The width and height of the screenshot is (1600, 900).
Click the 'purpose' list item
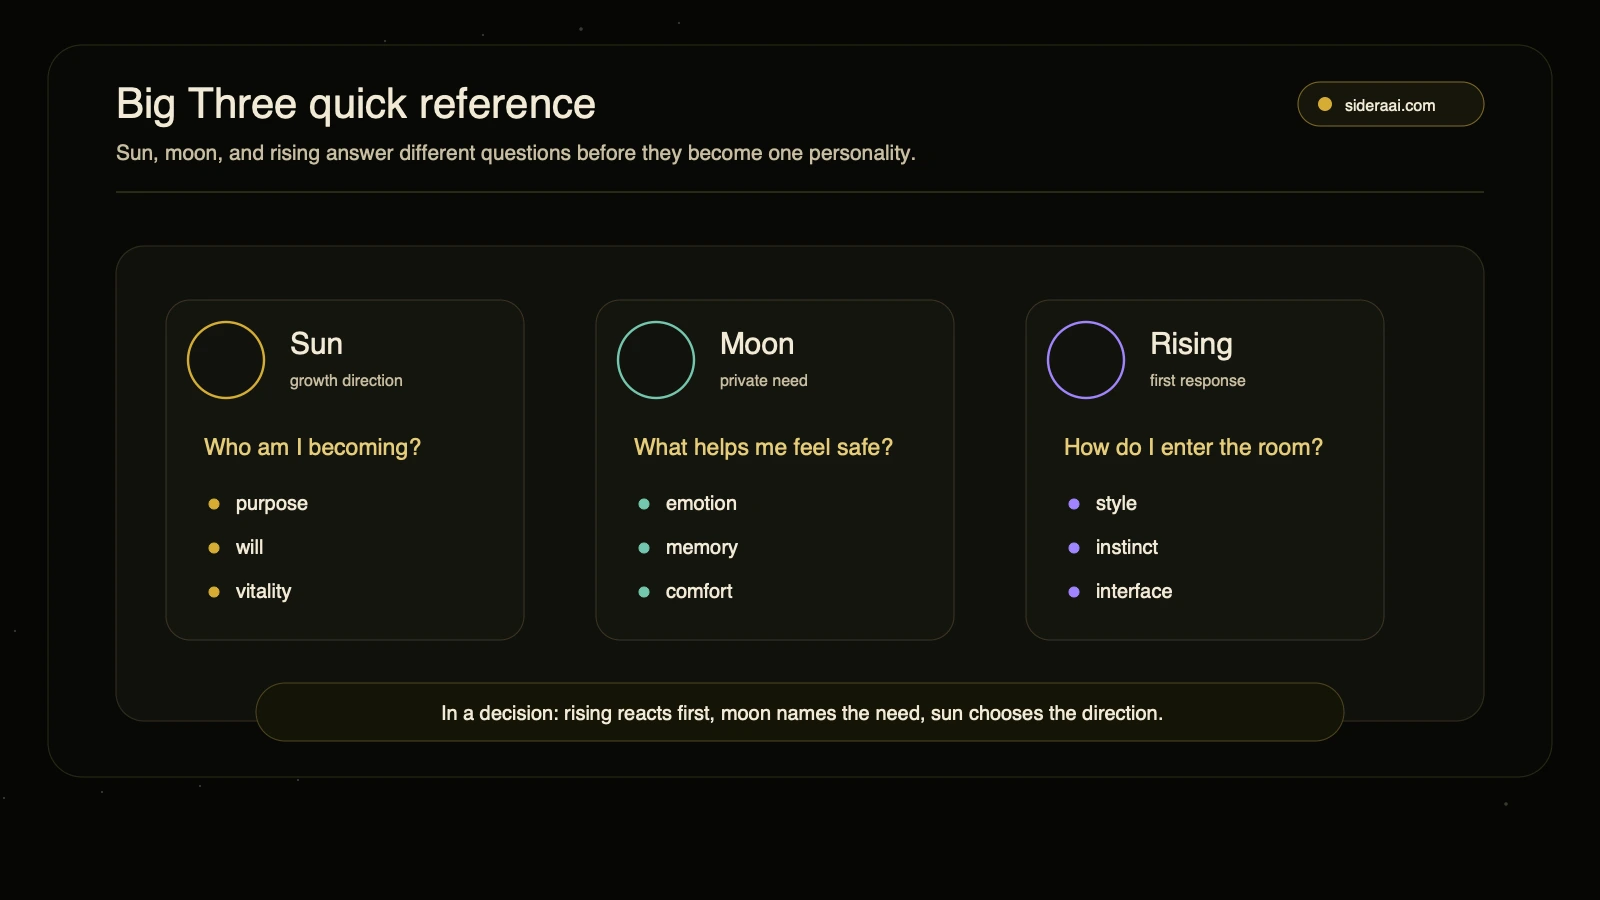click(272, 504)
